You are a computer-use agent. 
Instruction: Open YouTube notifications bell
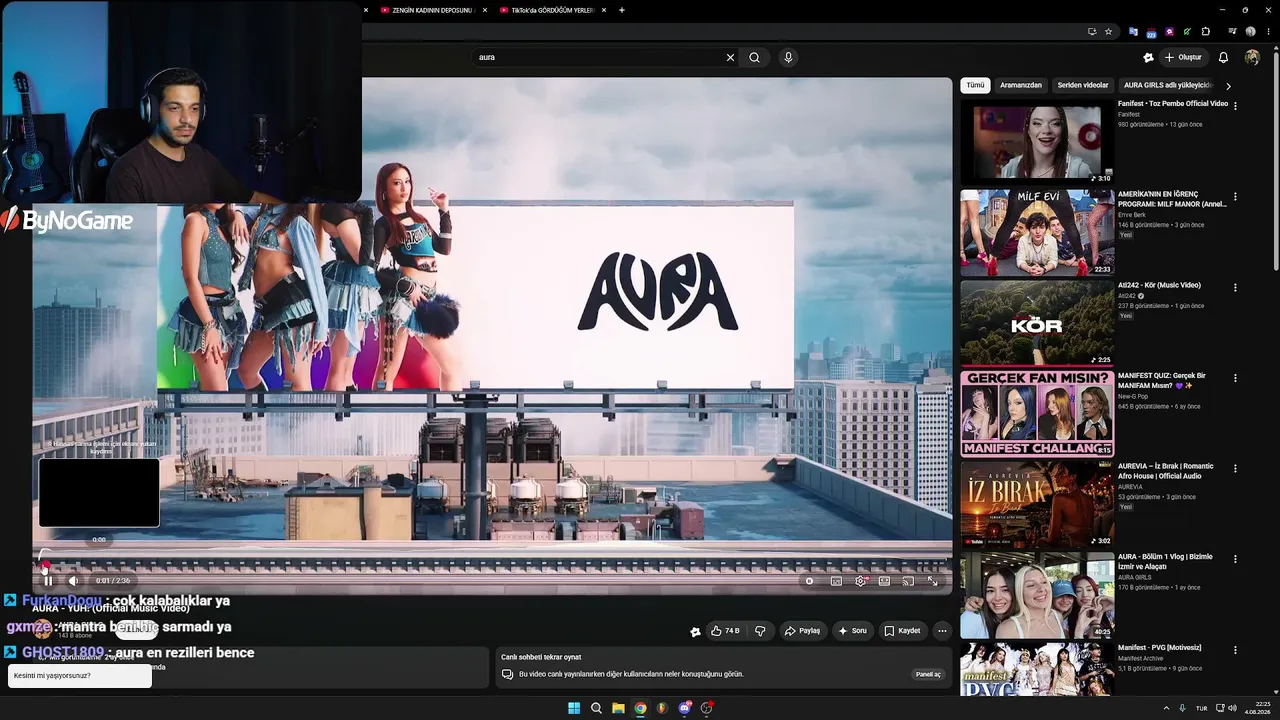(x=1223, y=57)
